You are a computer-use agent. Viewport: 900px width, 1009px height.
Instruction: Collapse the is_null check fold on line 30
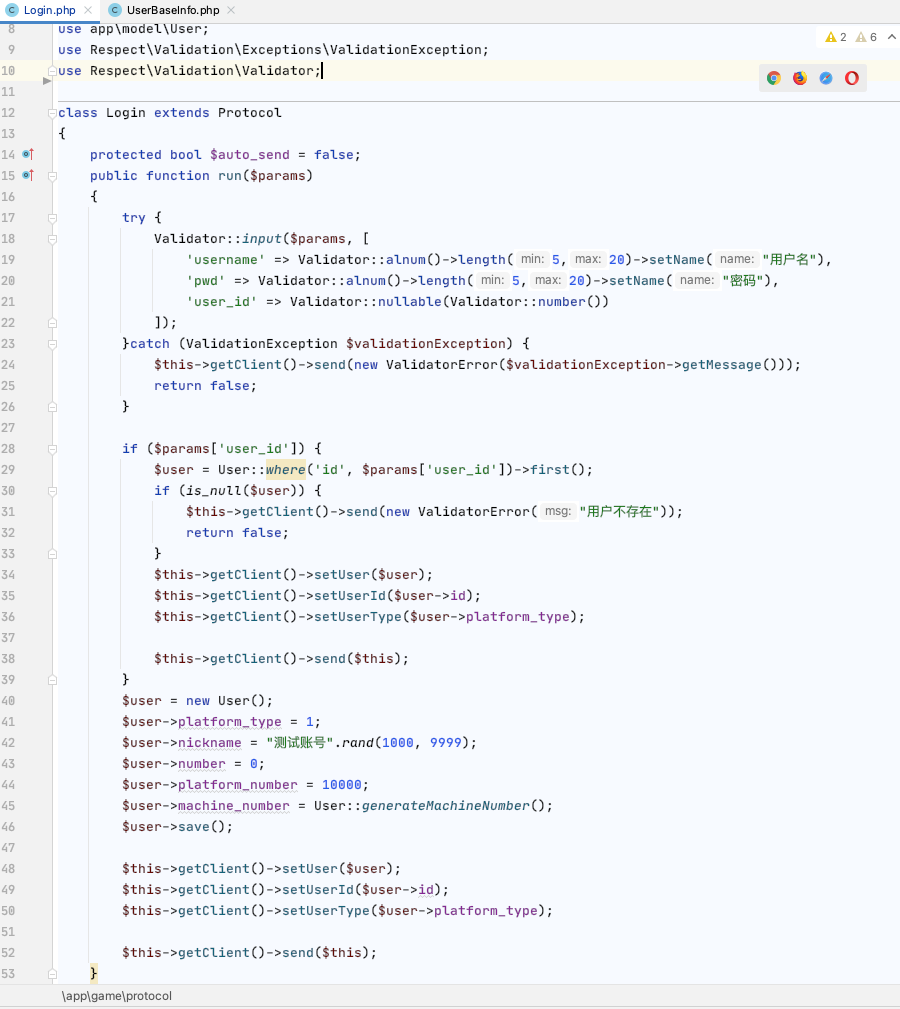pos(52,491)
